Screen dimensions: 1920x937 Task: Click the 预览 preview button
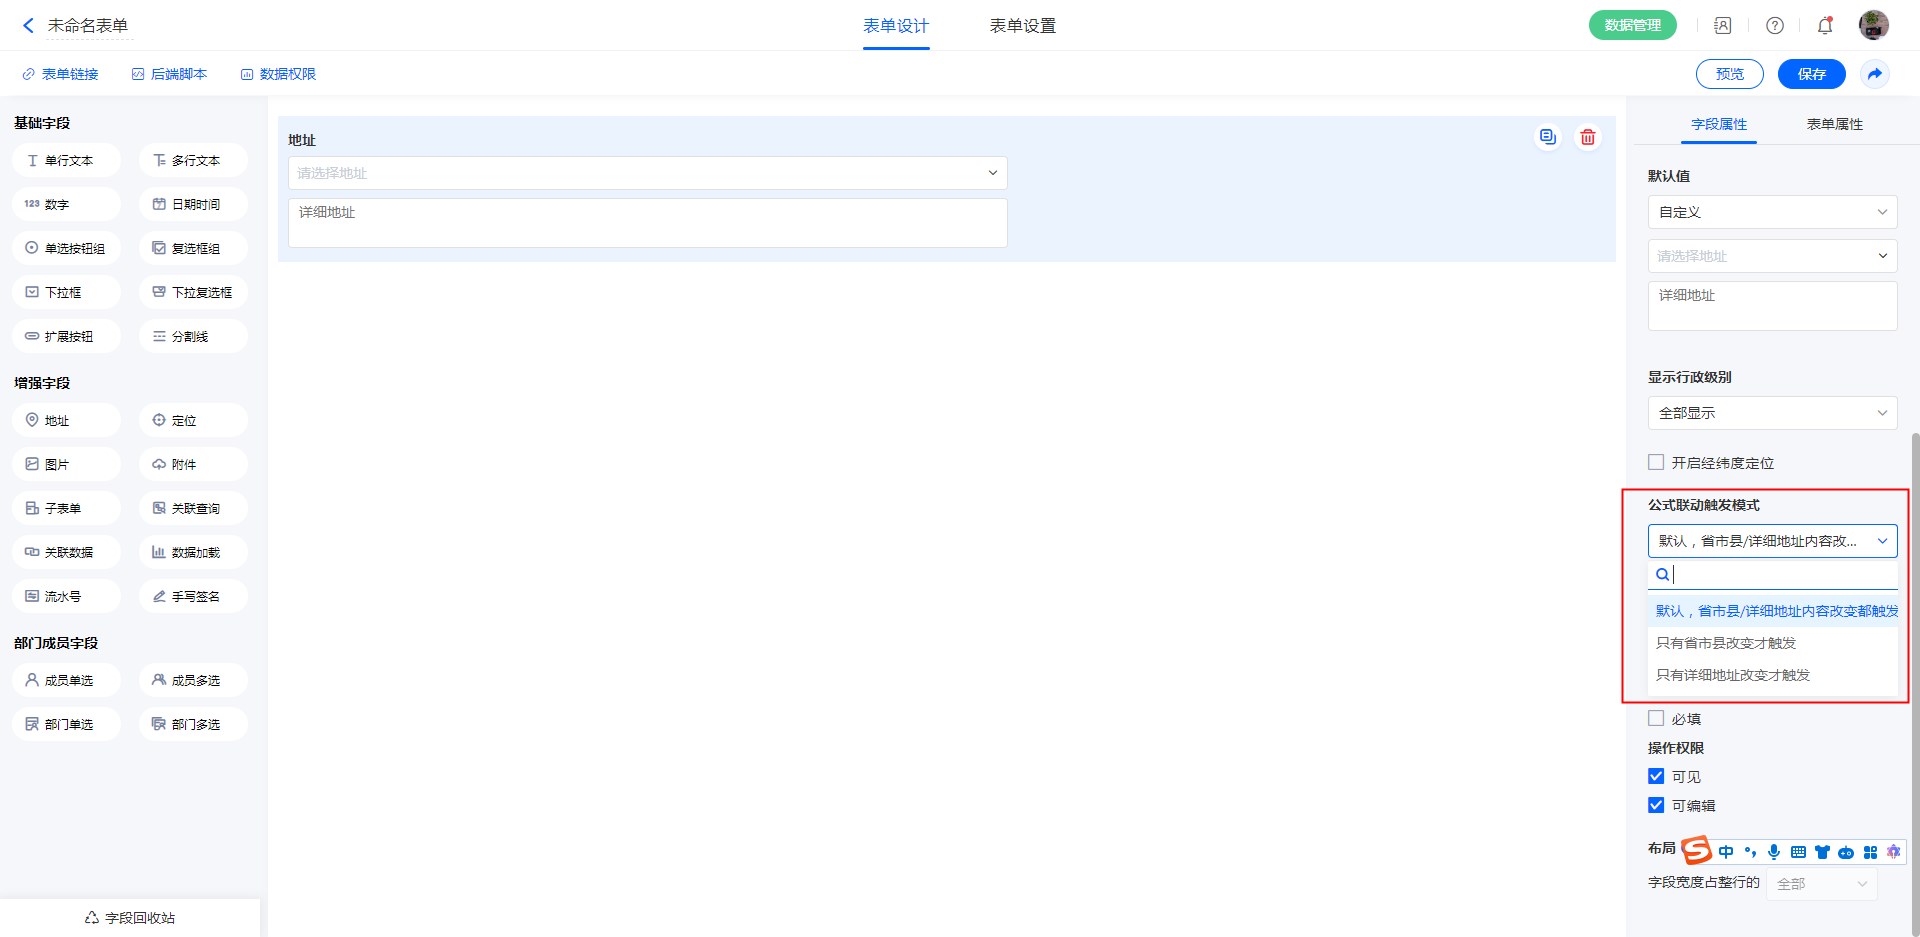click(x=1729, y=74)
